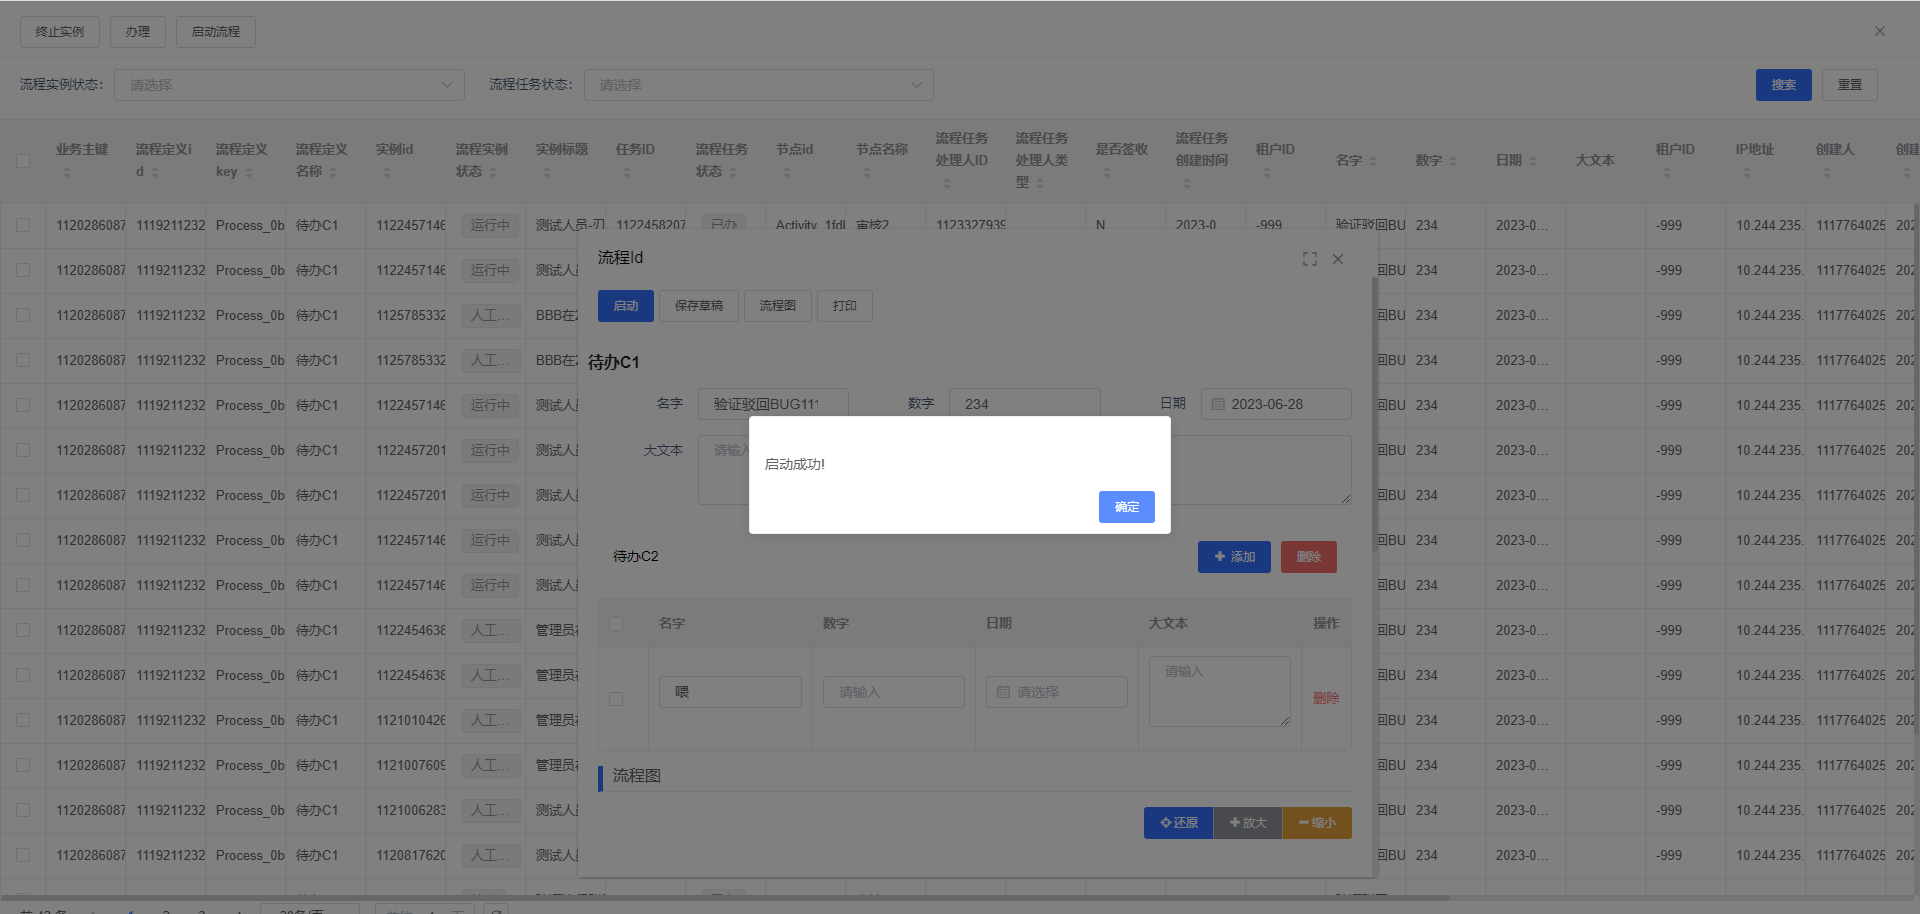Sort by 业务主键 column sort icon

[x=67, y=172]
